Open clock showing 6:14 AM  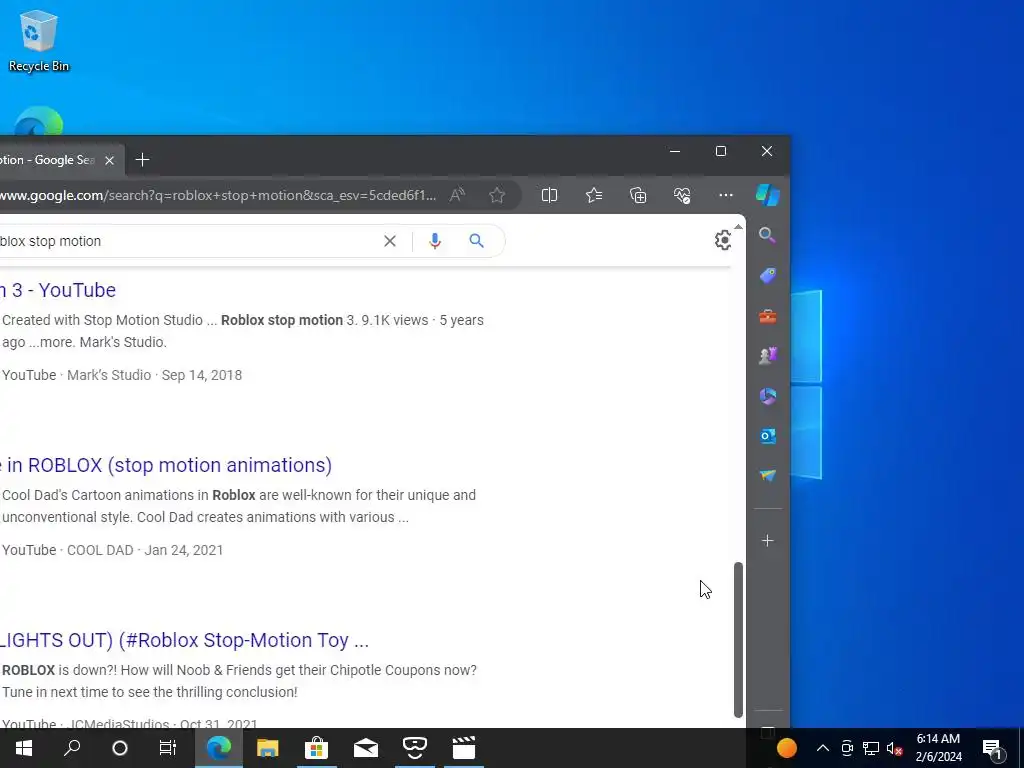(x=938, y=748)
